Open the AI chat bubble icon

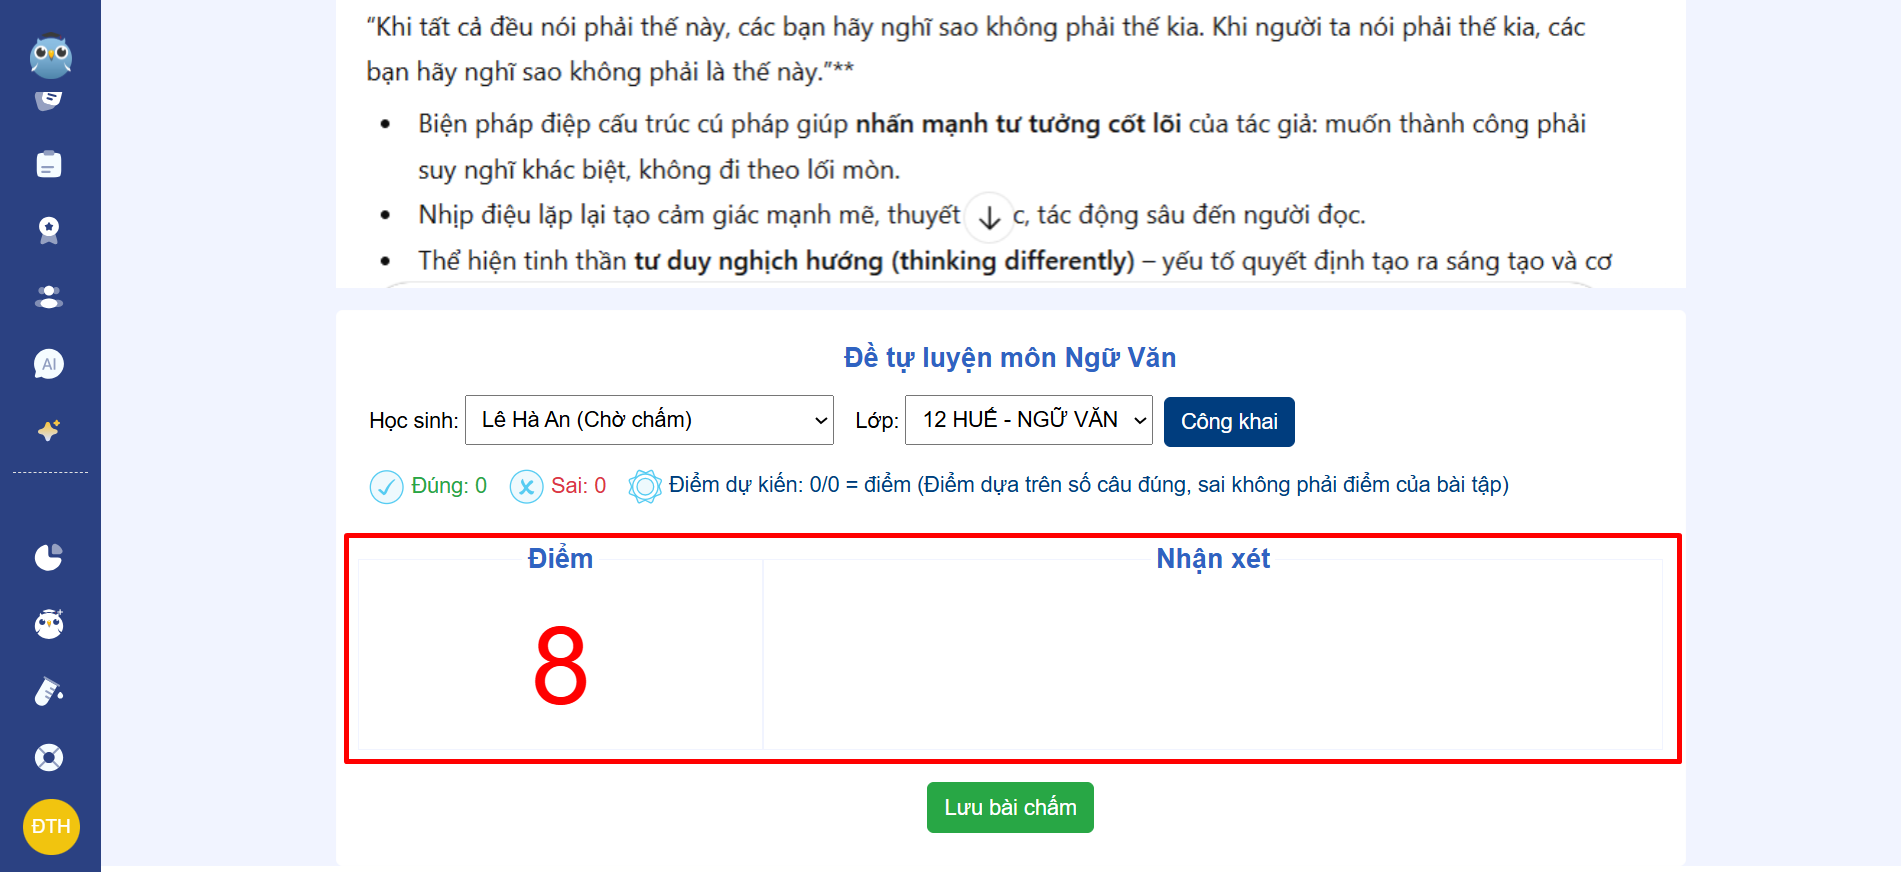(49, 364)
